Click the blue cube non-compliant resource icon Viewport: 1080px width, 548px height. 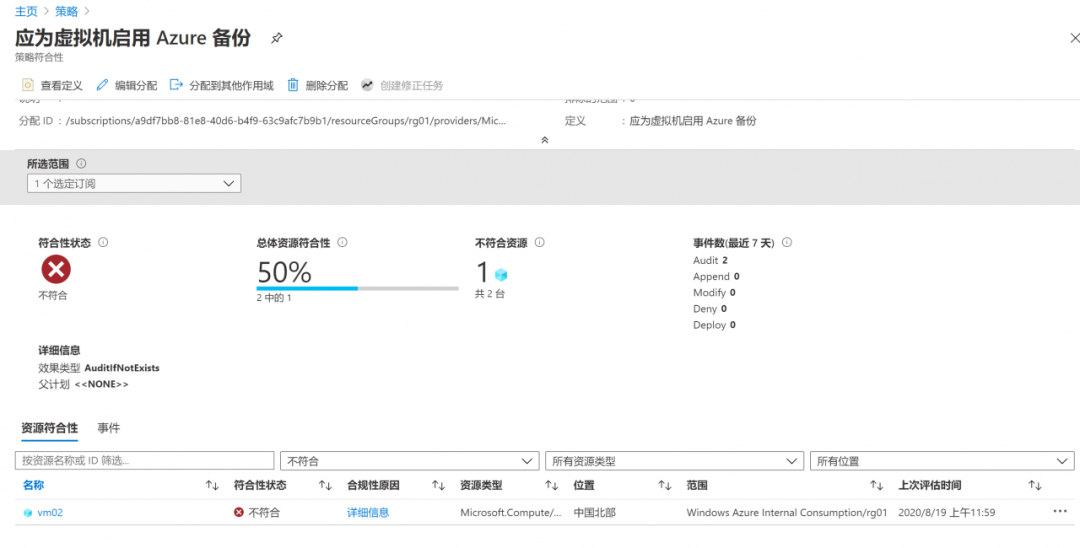(x=501, y=275)
